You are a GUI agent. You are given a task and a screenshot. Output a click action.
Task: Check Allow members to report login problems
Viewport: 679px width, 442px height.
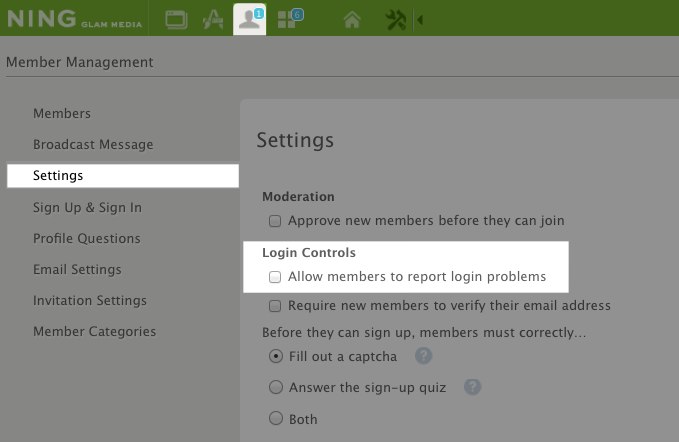[x=275, y=277]
